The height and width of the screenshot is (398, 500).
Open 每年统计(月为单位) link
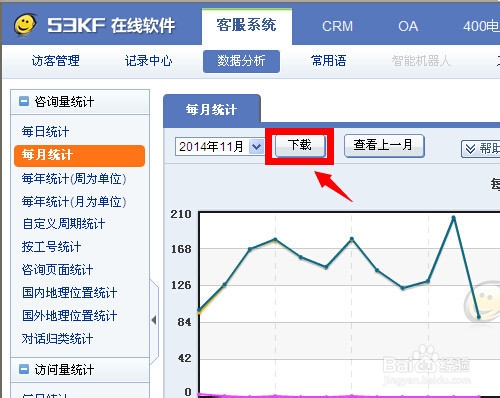click(x=74, y=202)
